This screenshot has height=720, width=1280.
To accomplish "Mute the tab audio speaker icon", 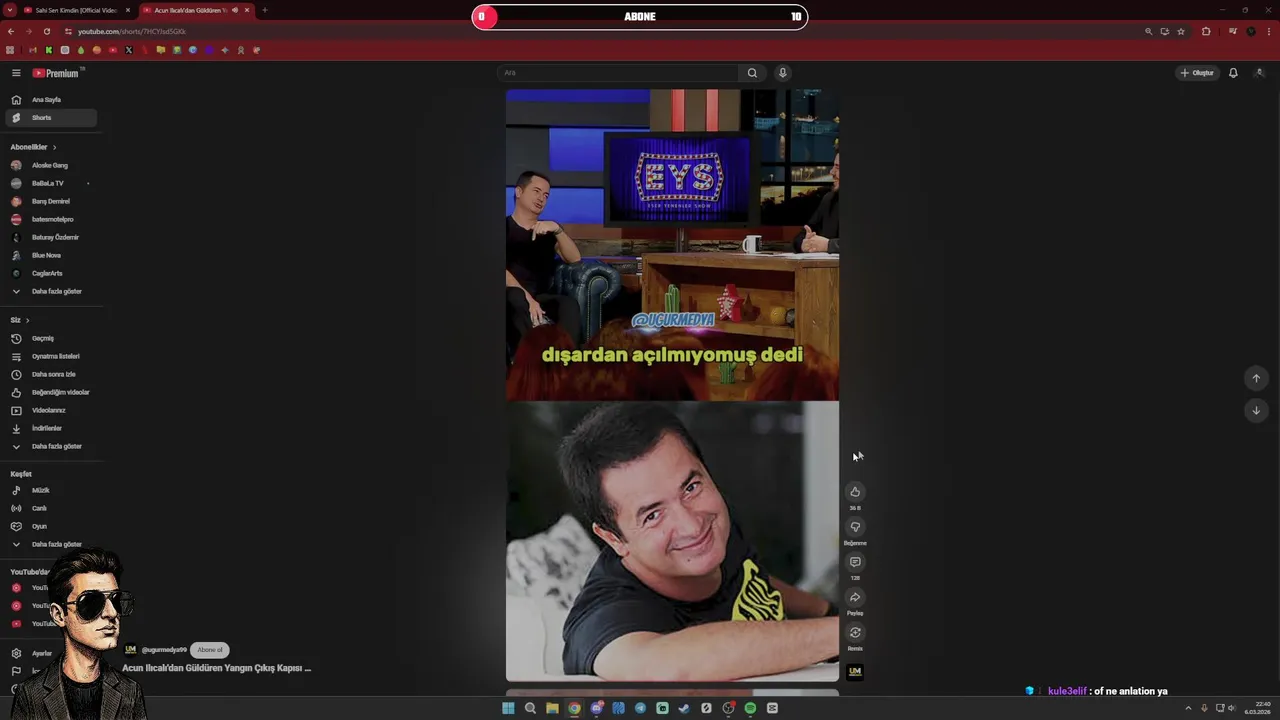I will click(x=235, y=10).
